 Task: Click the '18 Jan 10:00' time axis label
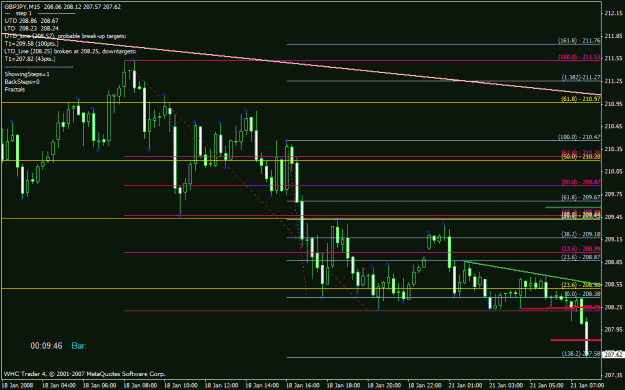181,385
